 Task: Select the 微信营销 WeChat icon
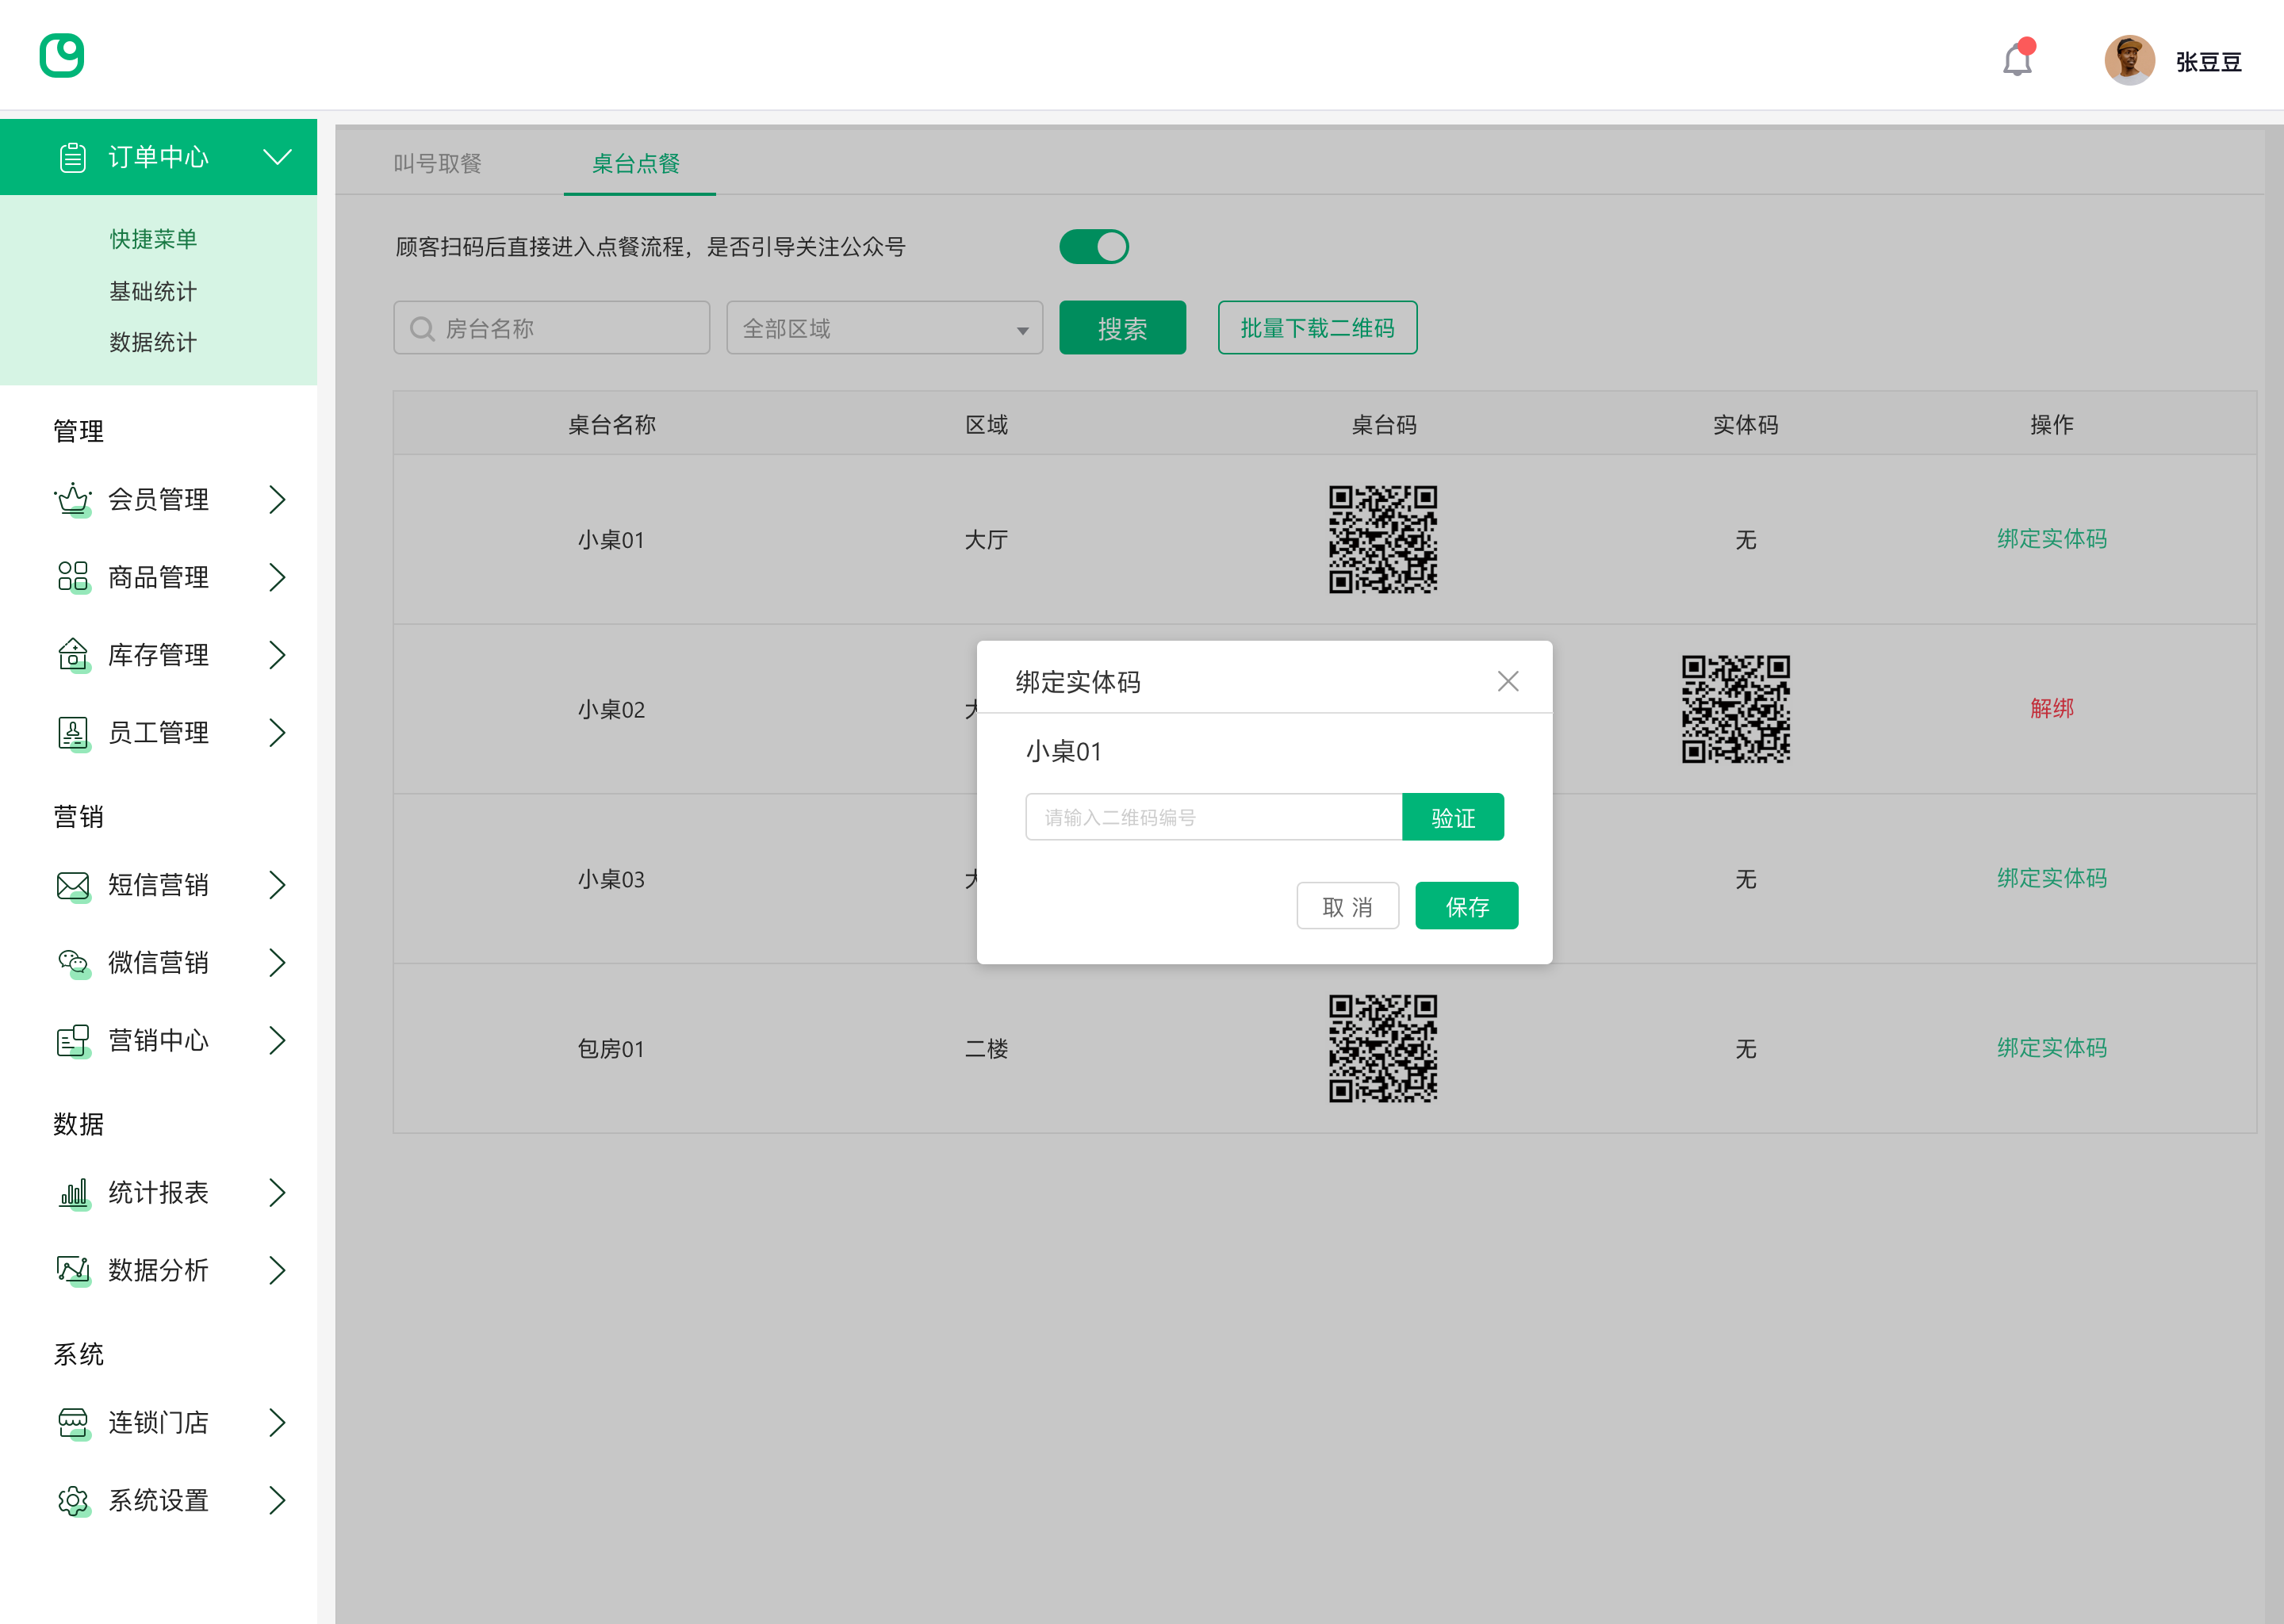[x=72, y=962]
